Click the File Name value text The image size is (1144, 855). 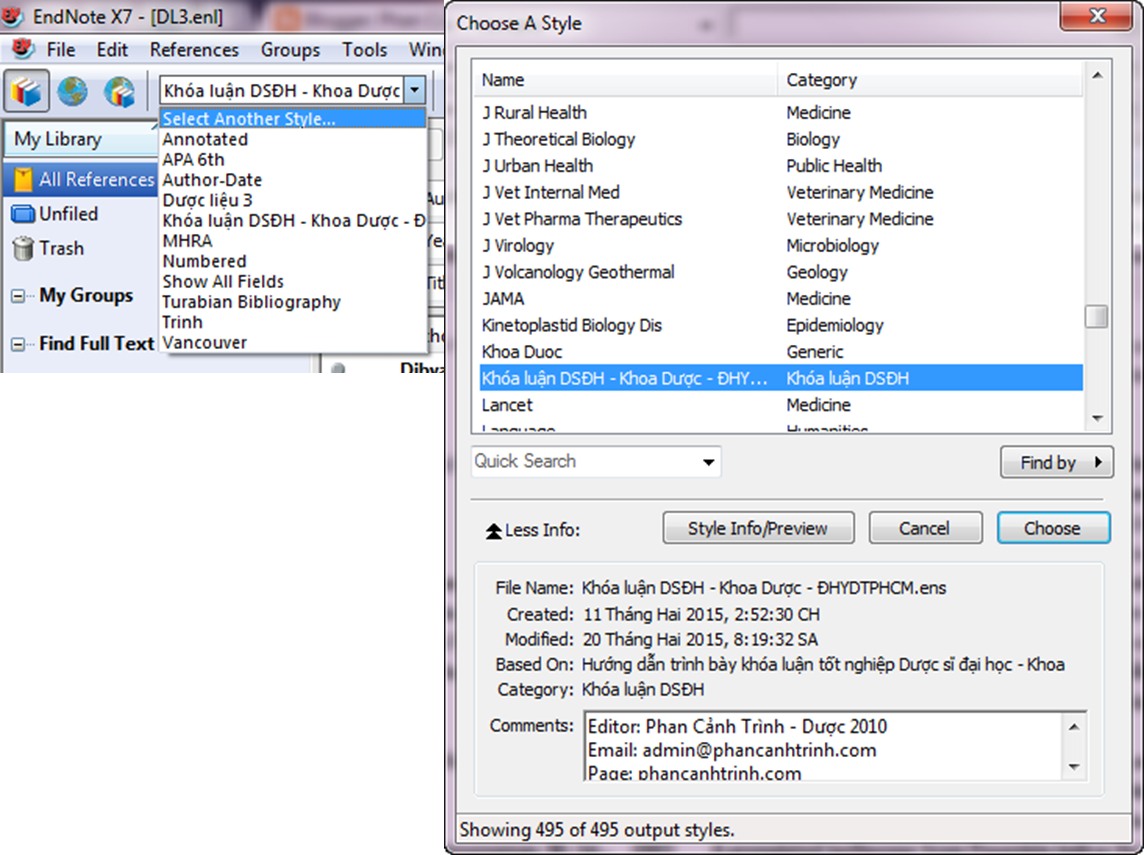[764, 588]
